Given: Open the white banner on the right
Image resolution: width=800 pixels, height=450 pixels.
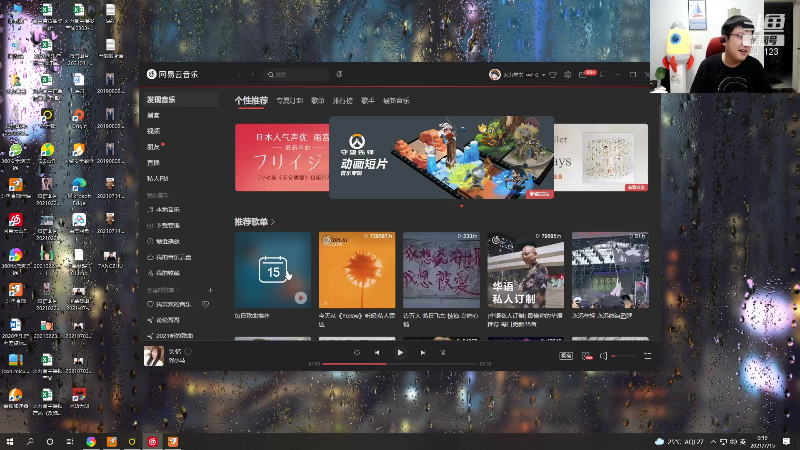Looking at the screenshot, I should pyautogui.click(x=601, y=157).
